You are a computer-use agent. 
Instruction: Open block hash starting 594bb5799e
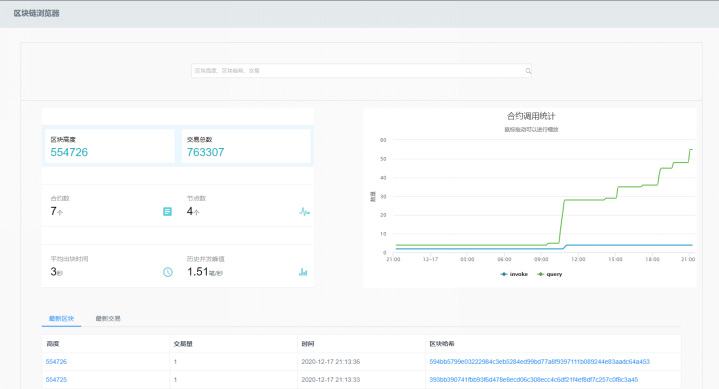click(x=539, y=361)
